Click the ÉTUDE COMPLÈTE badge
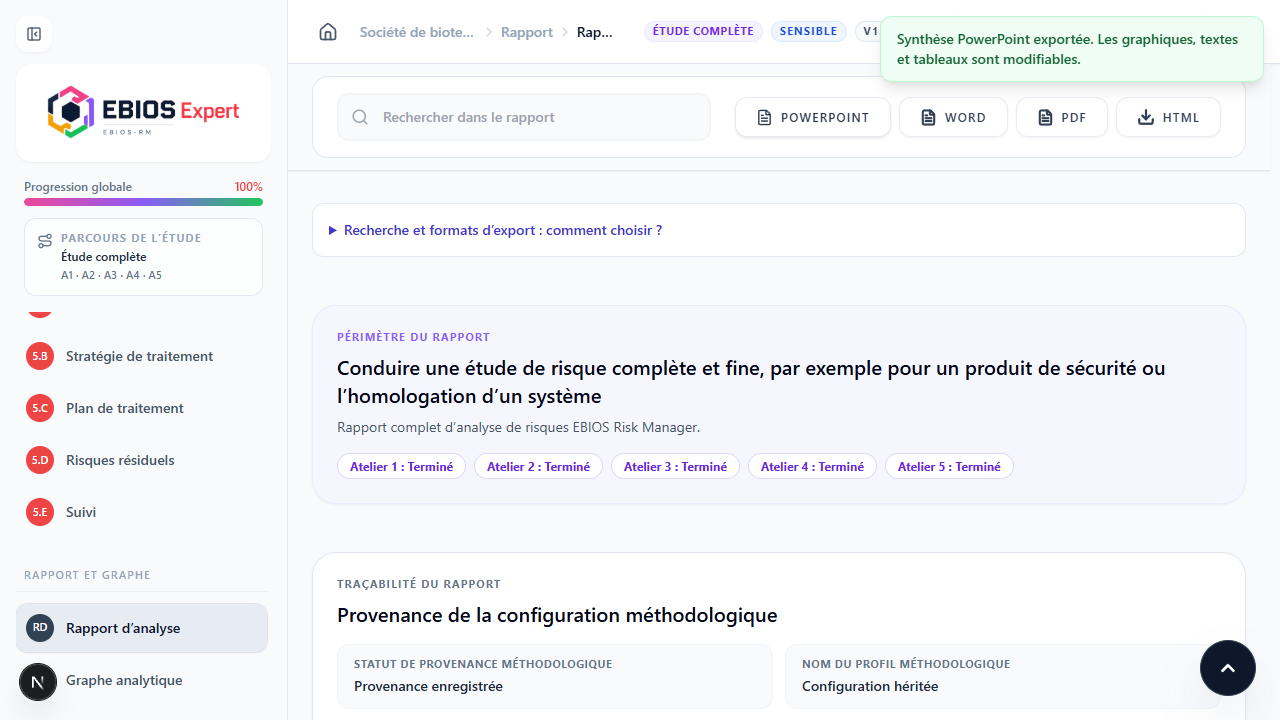1280x720 pixels. pyautogui.click(x=703, y=31)
